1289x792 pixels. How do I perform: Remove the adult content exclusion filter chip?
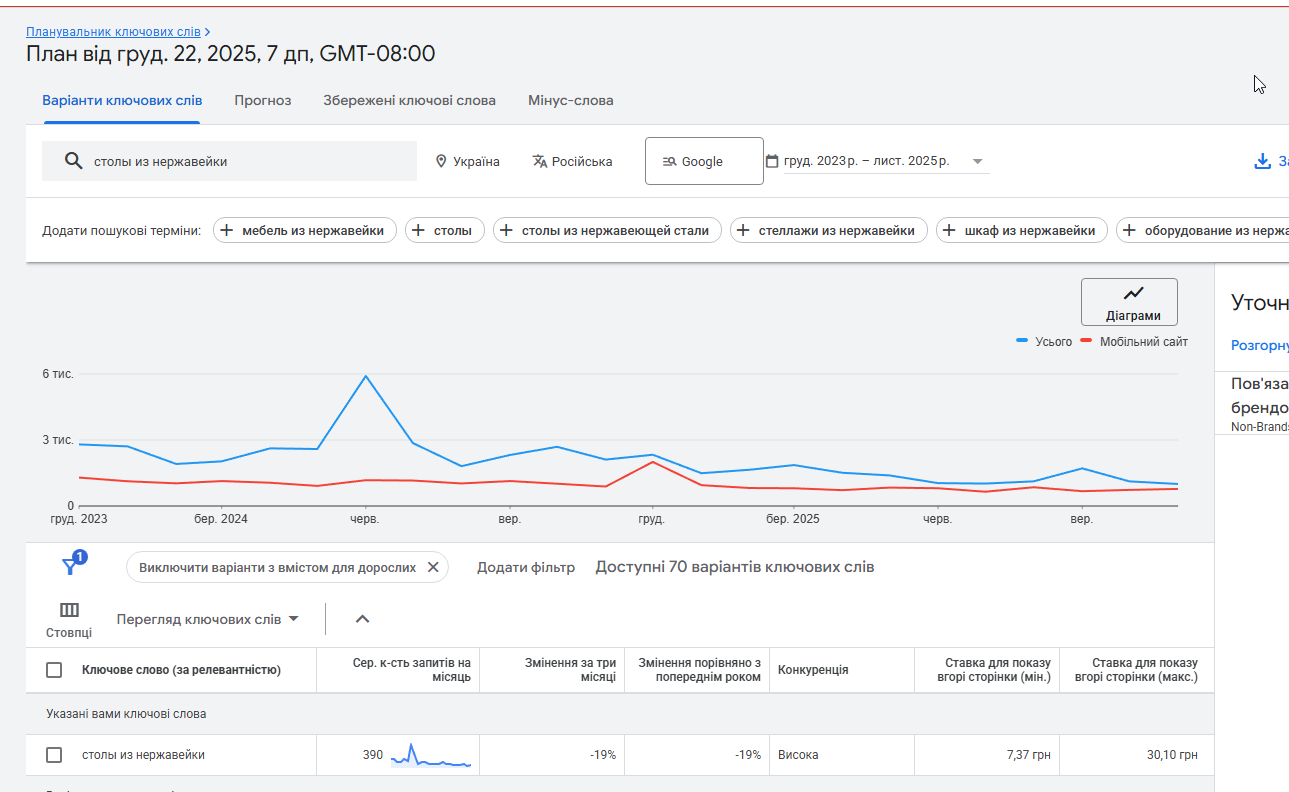pyautogui.click(x=433, y=567)
